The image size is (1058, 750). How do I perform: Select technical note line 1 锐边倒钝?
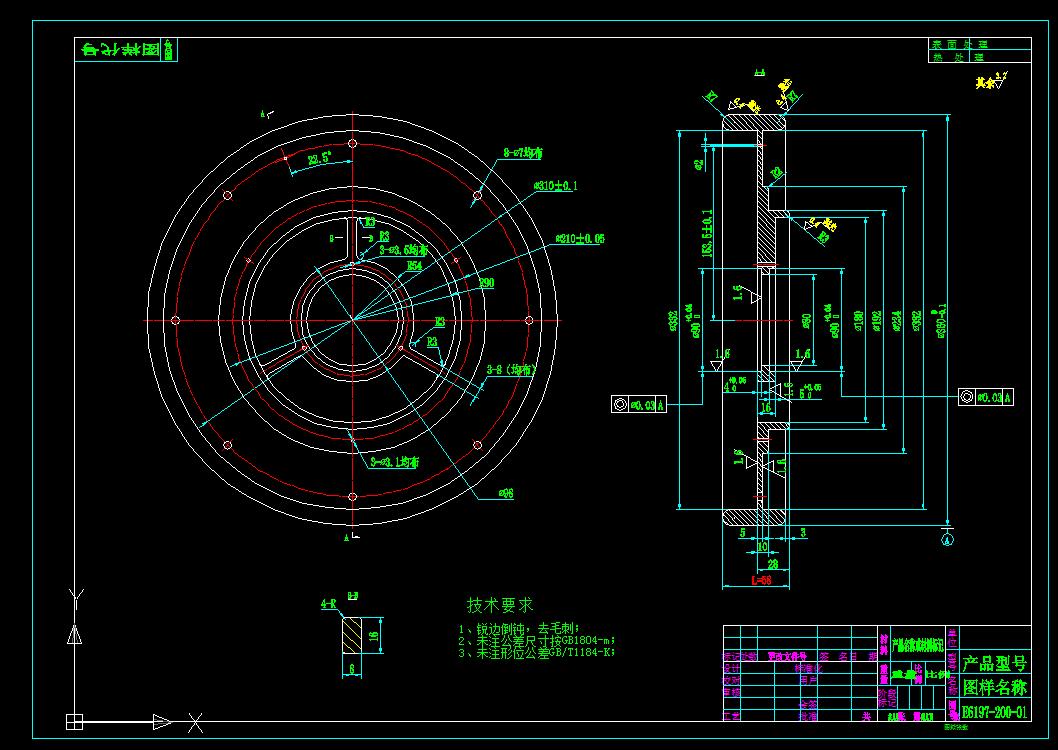pos(518,628)
